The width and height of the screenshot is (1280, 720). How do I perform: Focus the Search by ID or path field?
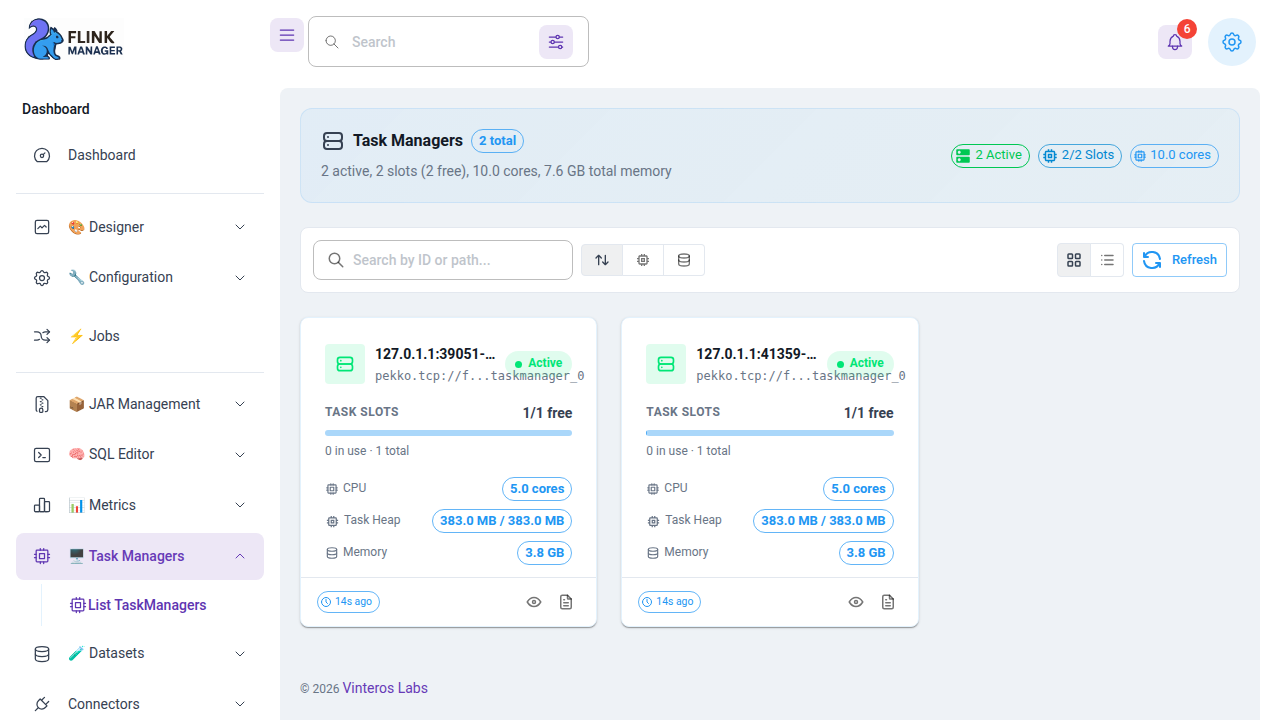tap(443, 260)
